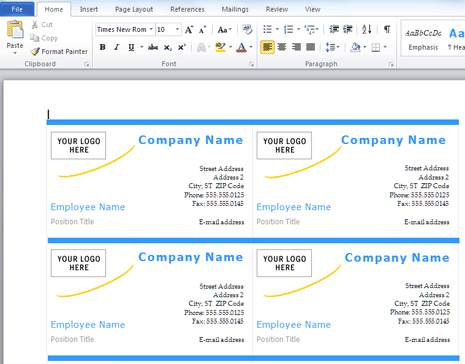Viewport: 465px width, 364px height.
Task: Open the font size 10 dropdown
Action: click(177, 29)
